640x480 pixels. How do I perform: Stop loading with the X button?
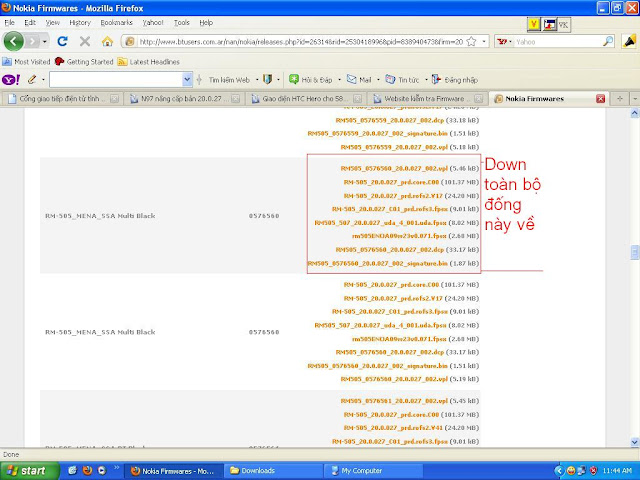coord(85,41)
